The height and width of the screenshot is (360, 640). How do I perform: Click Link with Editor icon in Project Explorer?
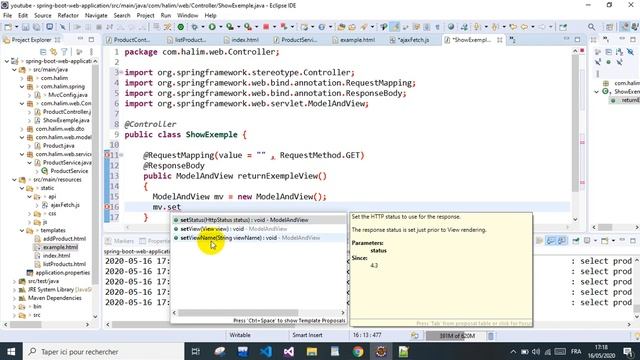[x=53, y=52]
